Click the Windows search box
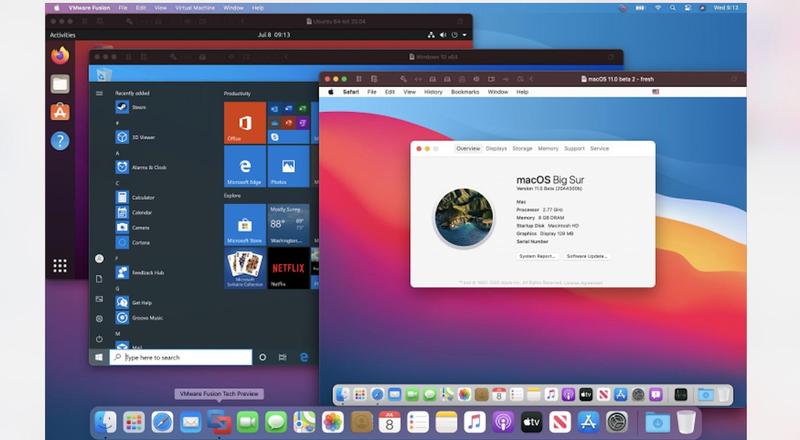800x440 pixels. tap(182, 357)
